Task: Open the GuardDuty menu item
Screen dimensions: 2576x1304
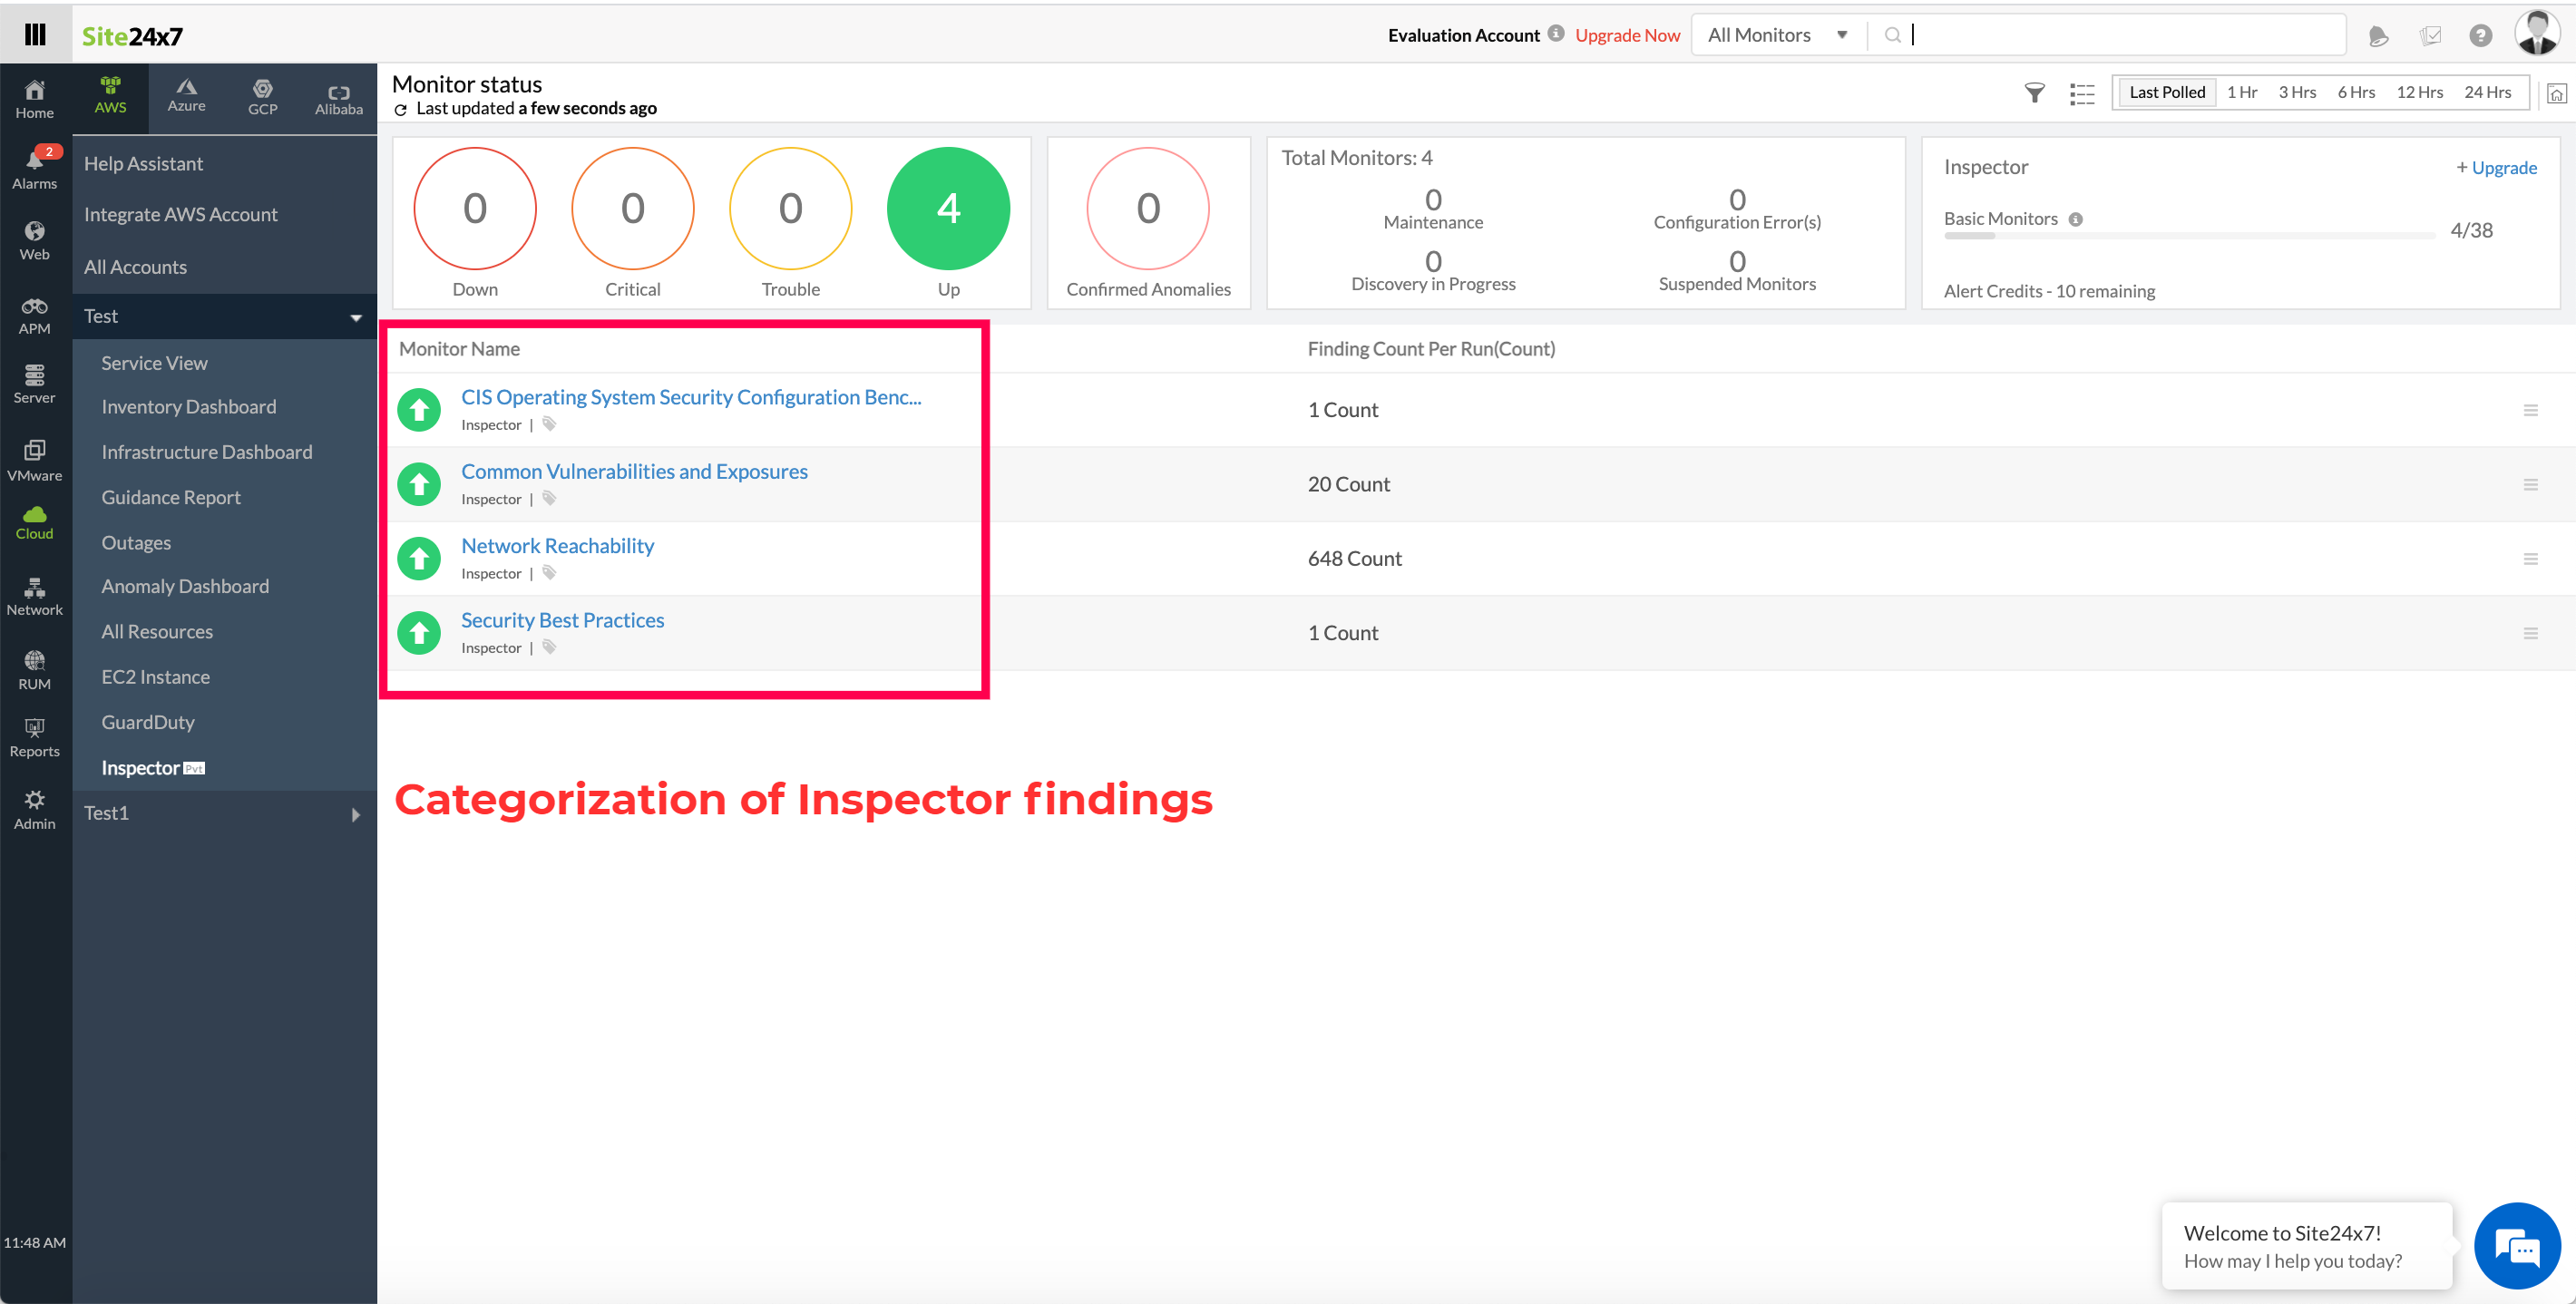Action: pos(148,722)
